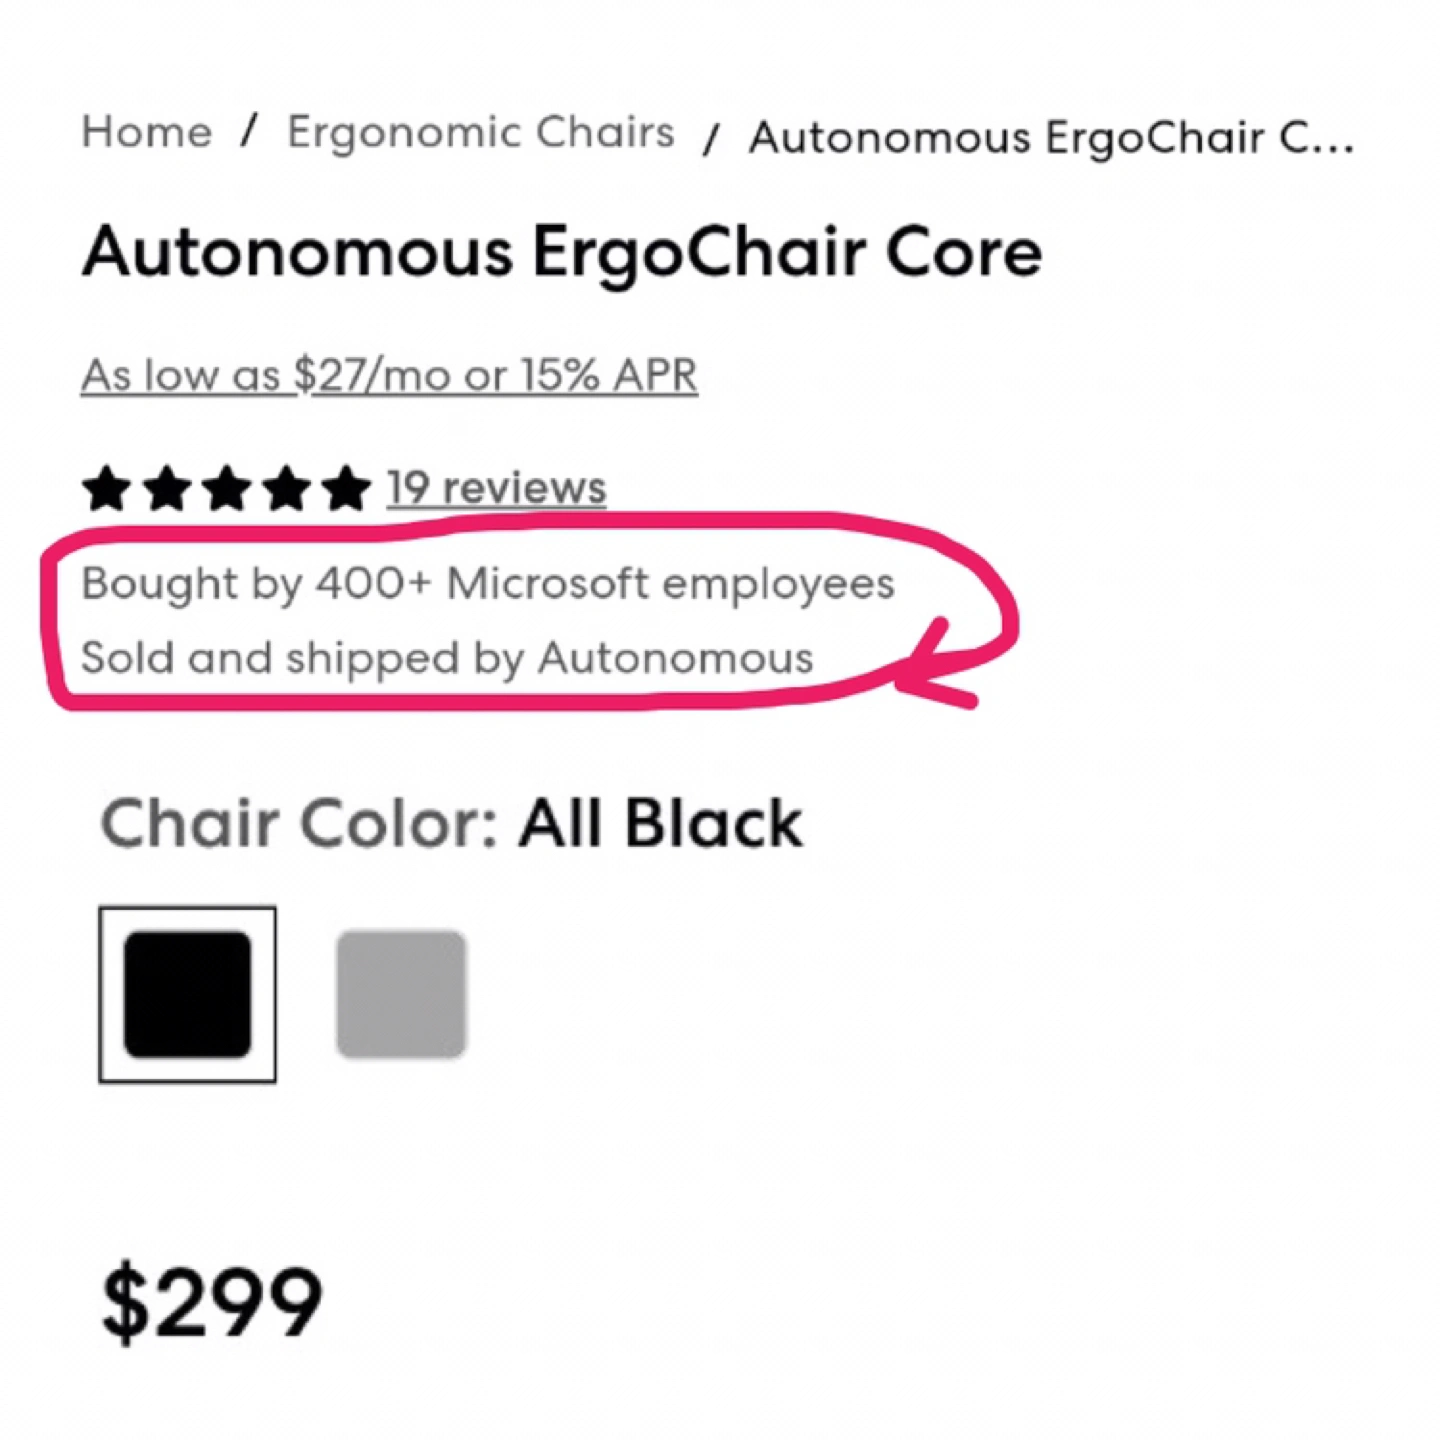Image resolution: width=1440 pixels, height=1440 pixels.
Task: Go to the Home breadcrumb
Action: [x=147, y=132]
